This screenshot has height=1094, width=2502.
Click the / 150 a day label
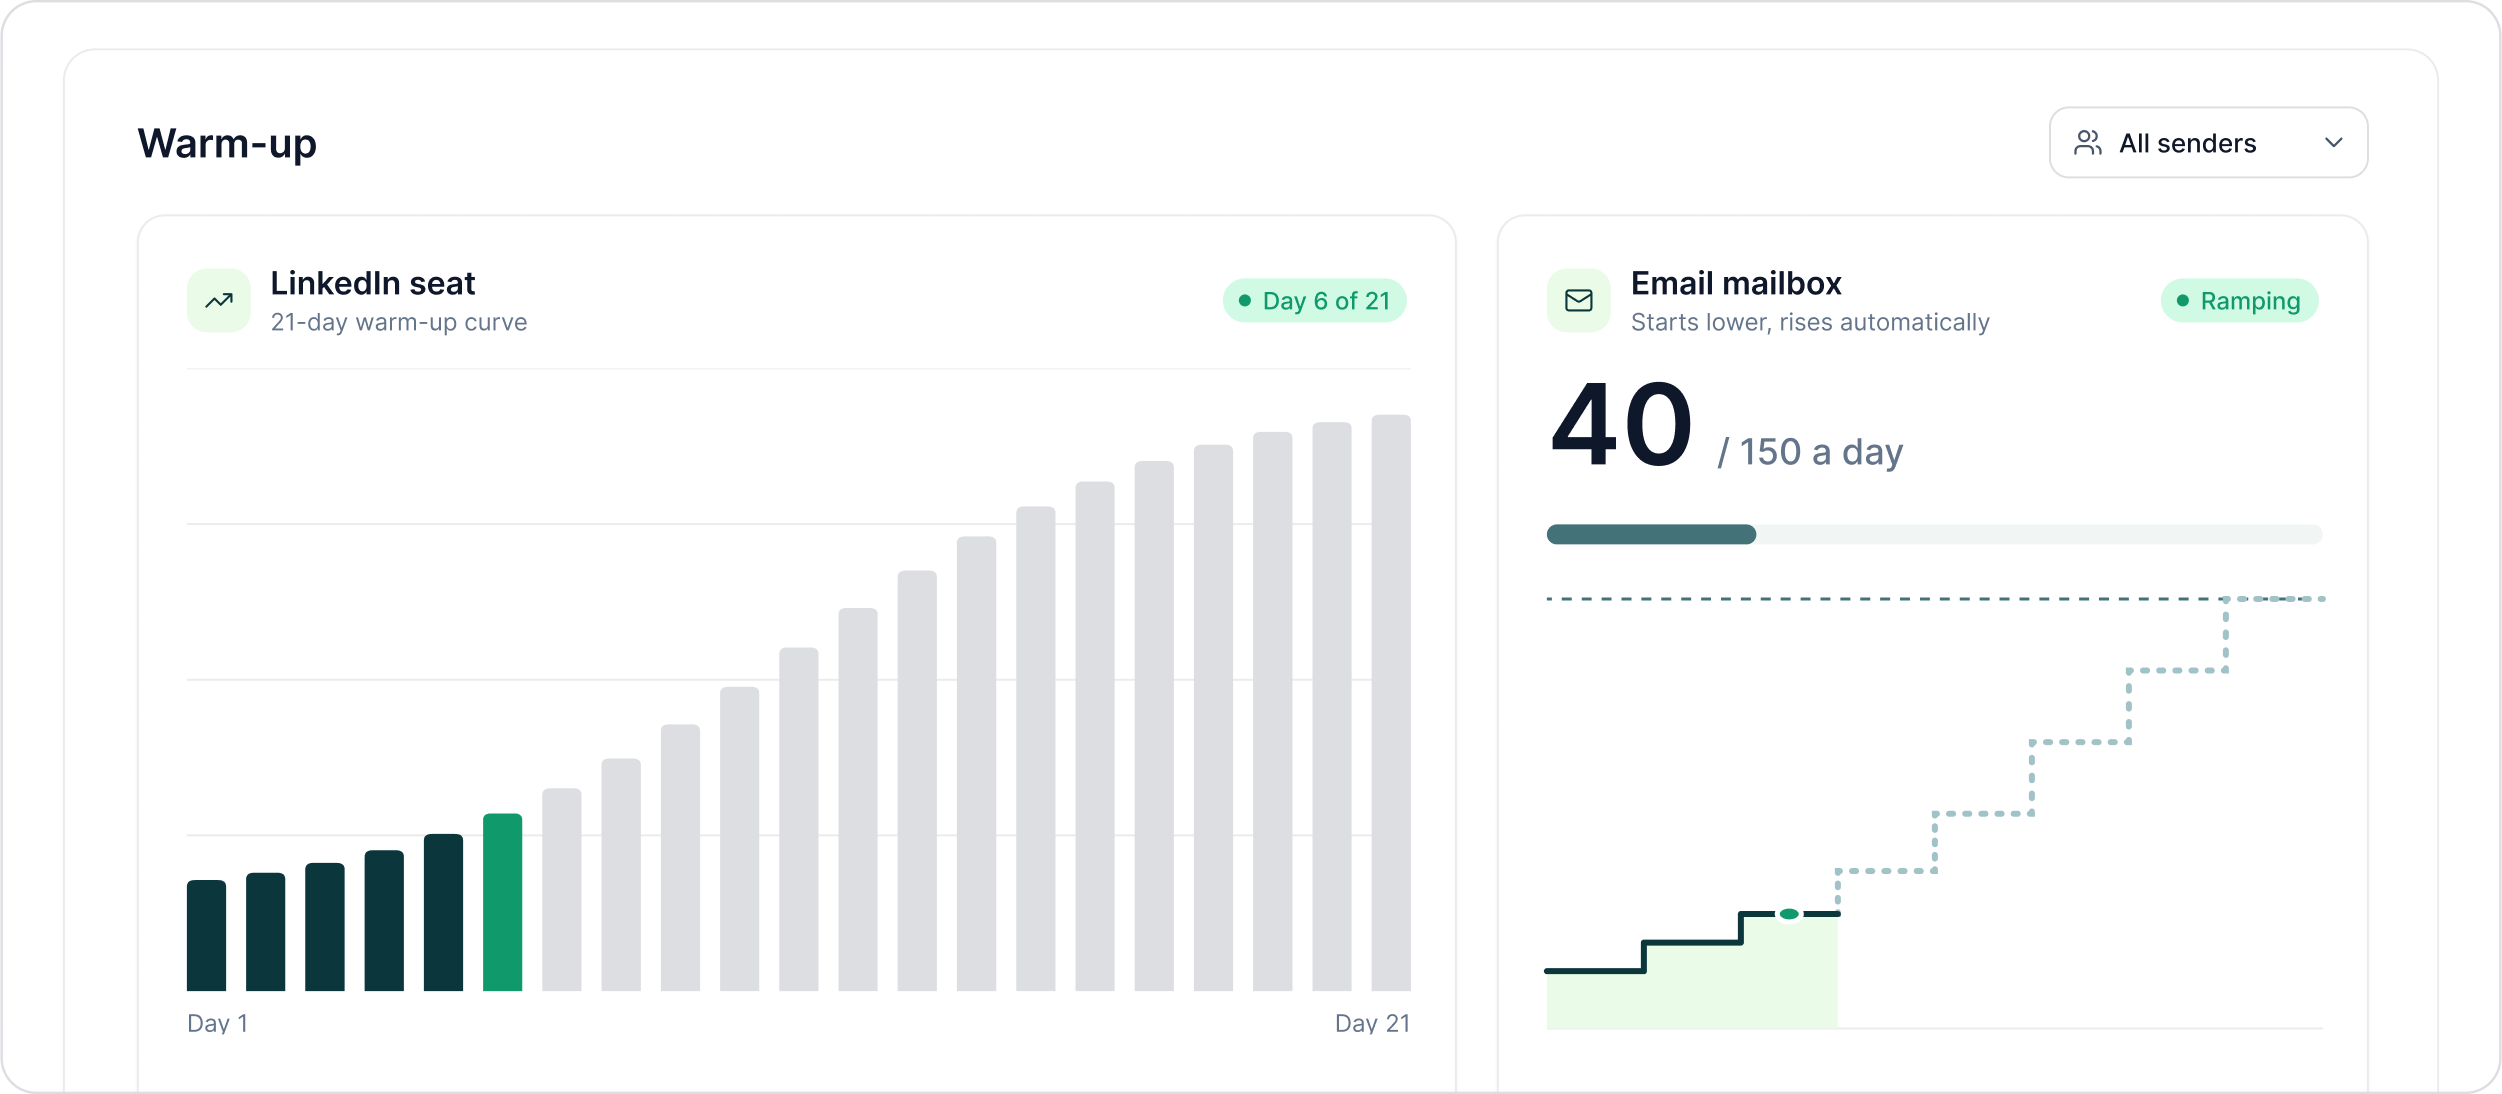pyautogui.click(x=1810, y=453)
